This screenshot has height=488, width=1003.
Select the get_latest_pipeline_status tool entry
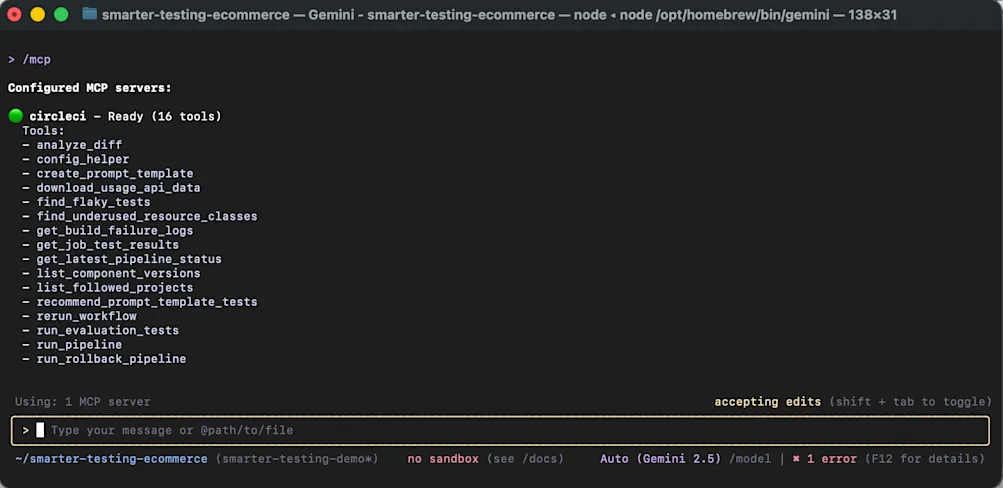tap(129, 259)
